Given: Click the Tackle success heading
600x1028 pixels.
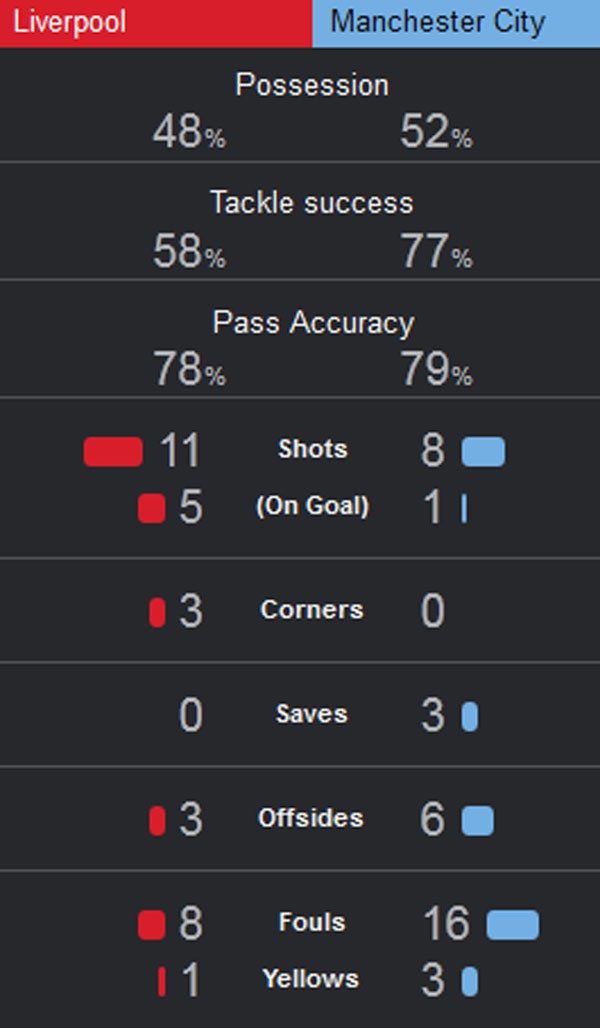Looking at the screenshot, I should (312, 203).
